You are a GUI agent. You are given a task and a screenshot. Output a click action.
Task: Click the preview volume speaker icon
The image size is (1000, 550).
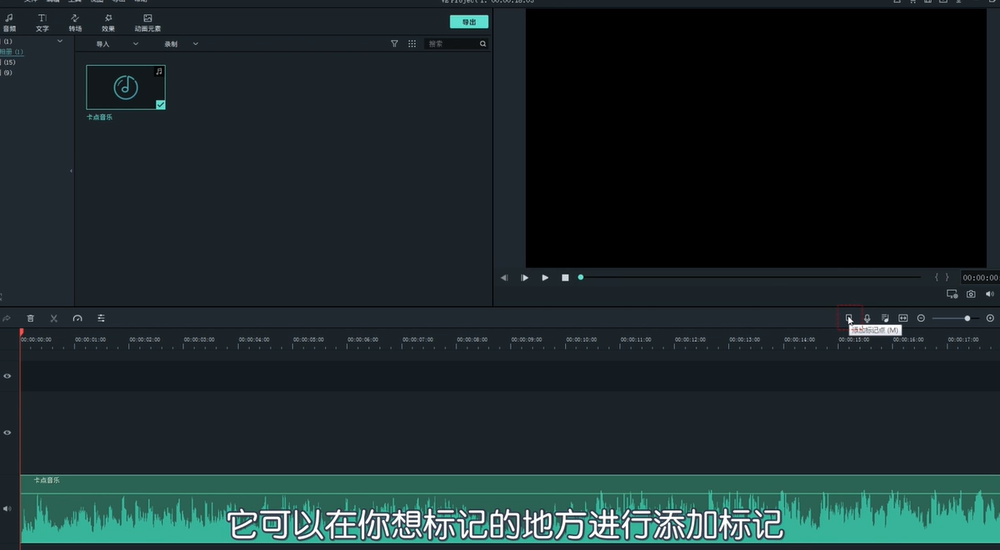pyautogui.click(x=989, y=294)
